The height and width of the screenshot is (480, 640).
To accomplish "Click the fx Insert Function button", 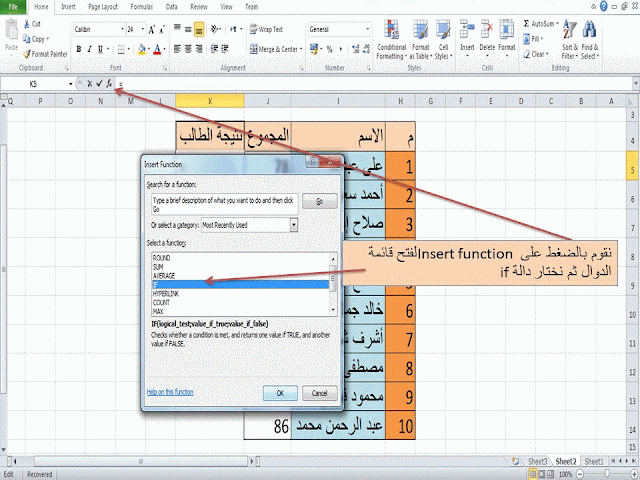I will [109, 84].
